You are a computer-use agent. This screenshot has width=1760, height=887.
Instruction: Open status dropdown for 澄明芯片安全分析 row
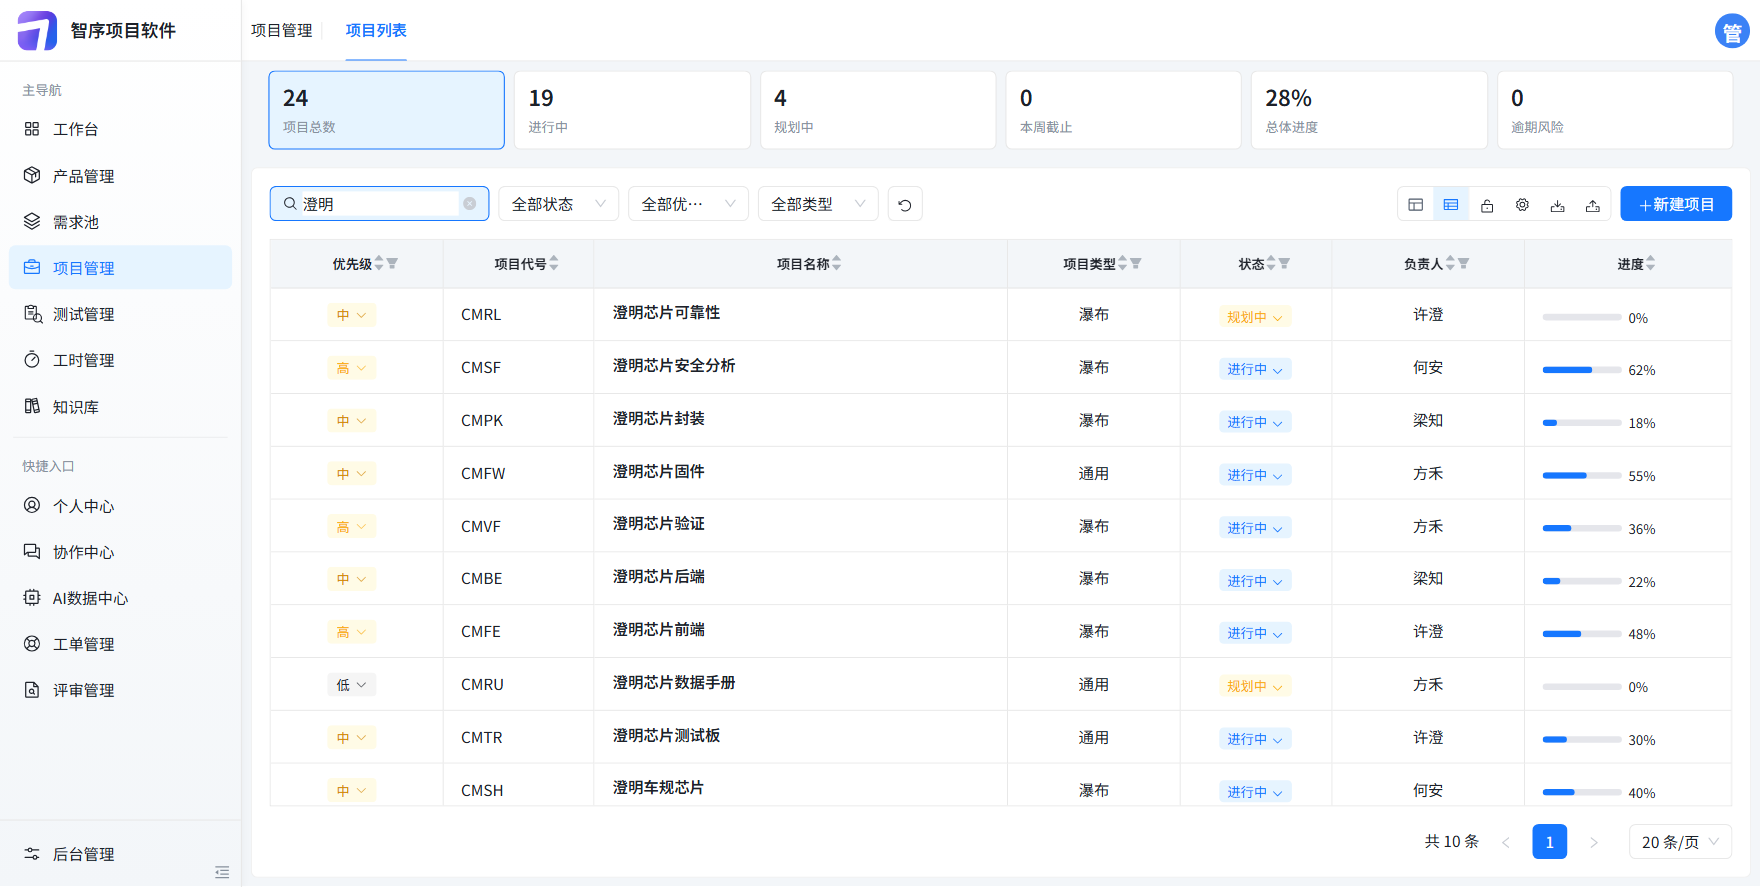tap(1255, 369)
